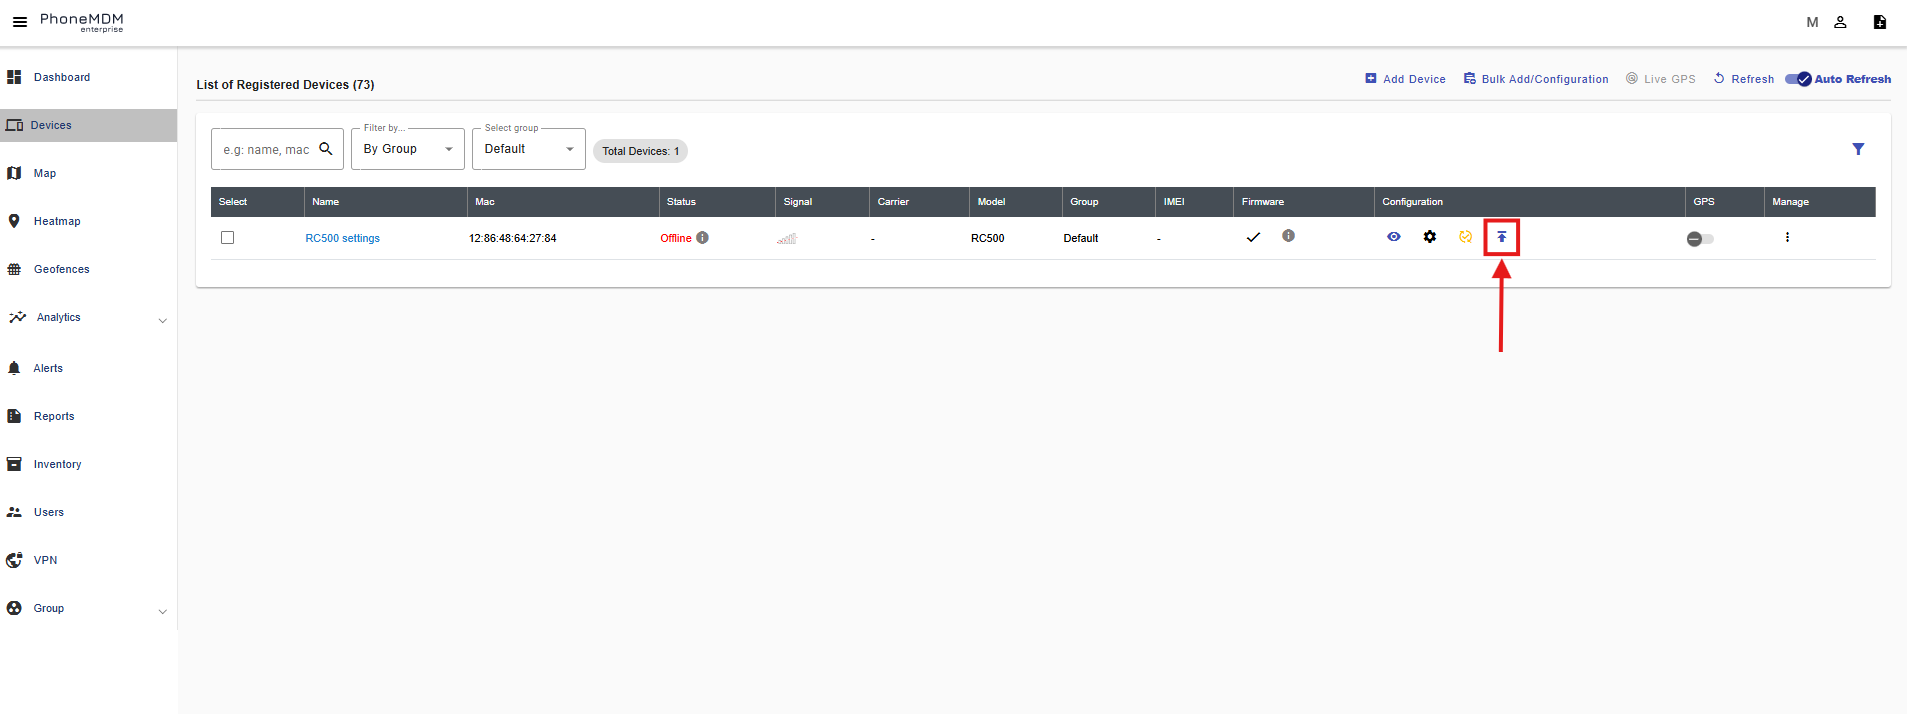
Task: Open the Inventory sidebar item
Action: [x=57, y=465]
